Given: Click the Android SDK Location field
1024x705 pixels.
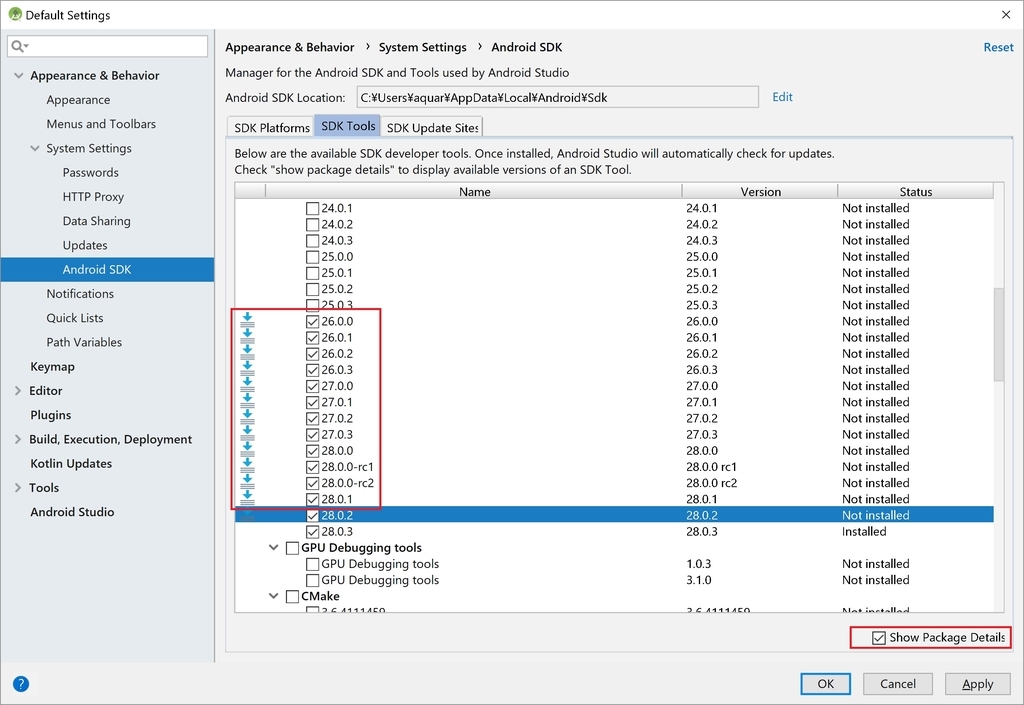Looking at the screenshot, I should pos(558,97).
